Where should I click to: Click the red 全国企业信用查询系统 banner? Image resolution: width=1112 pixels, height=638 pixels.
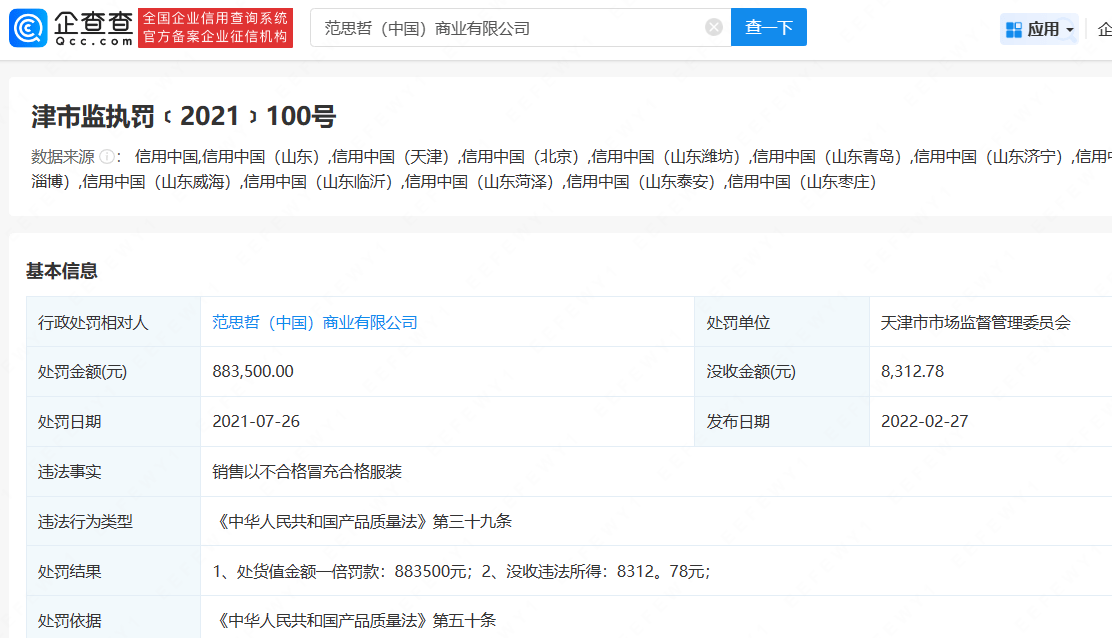coord(216,28)
